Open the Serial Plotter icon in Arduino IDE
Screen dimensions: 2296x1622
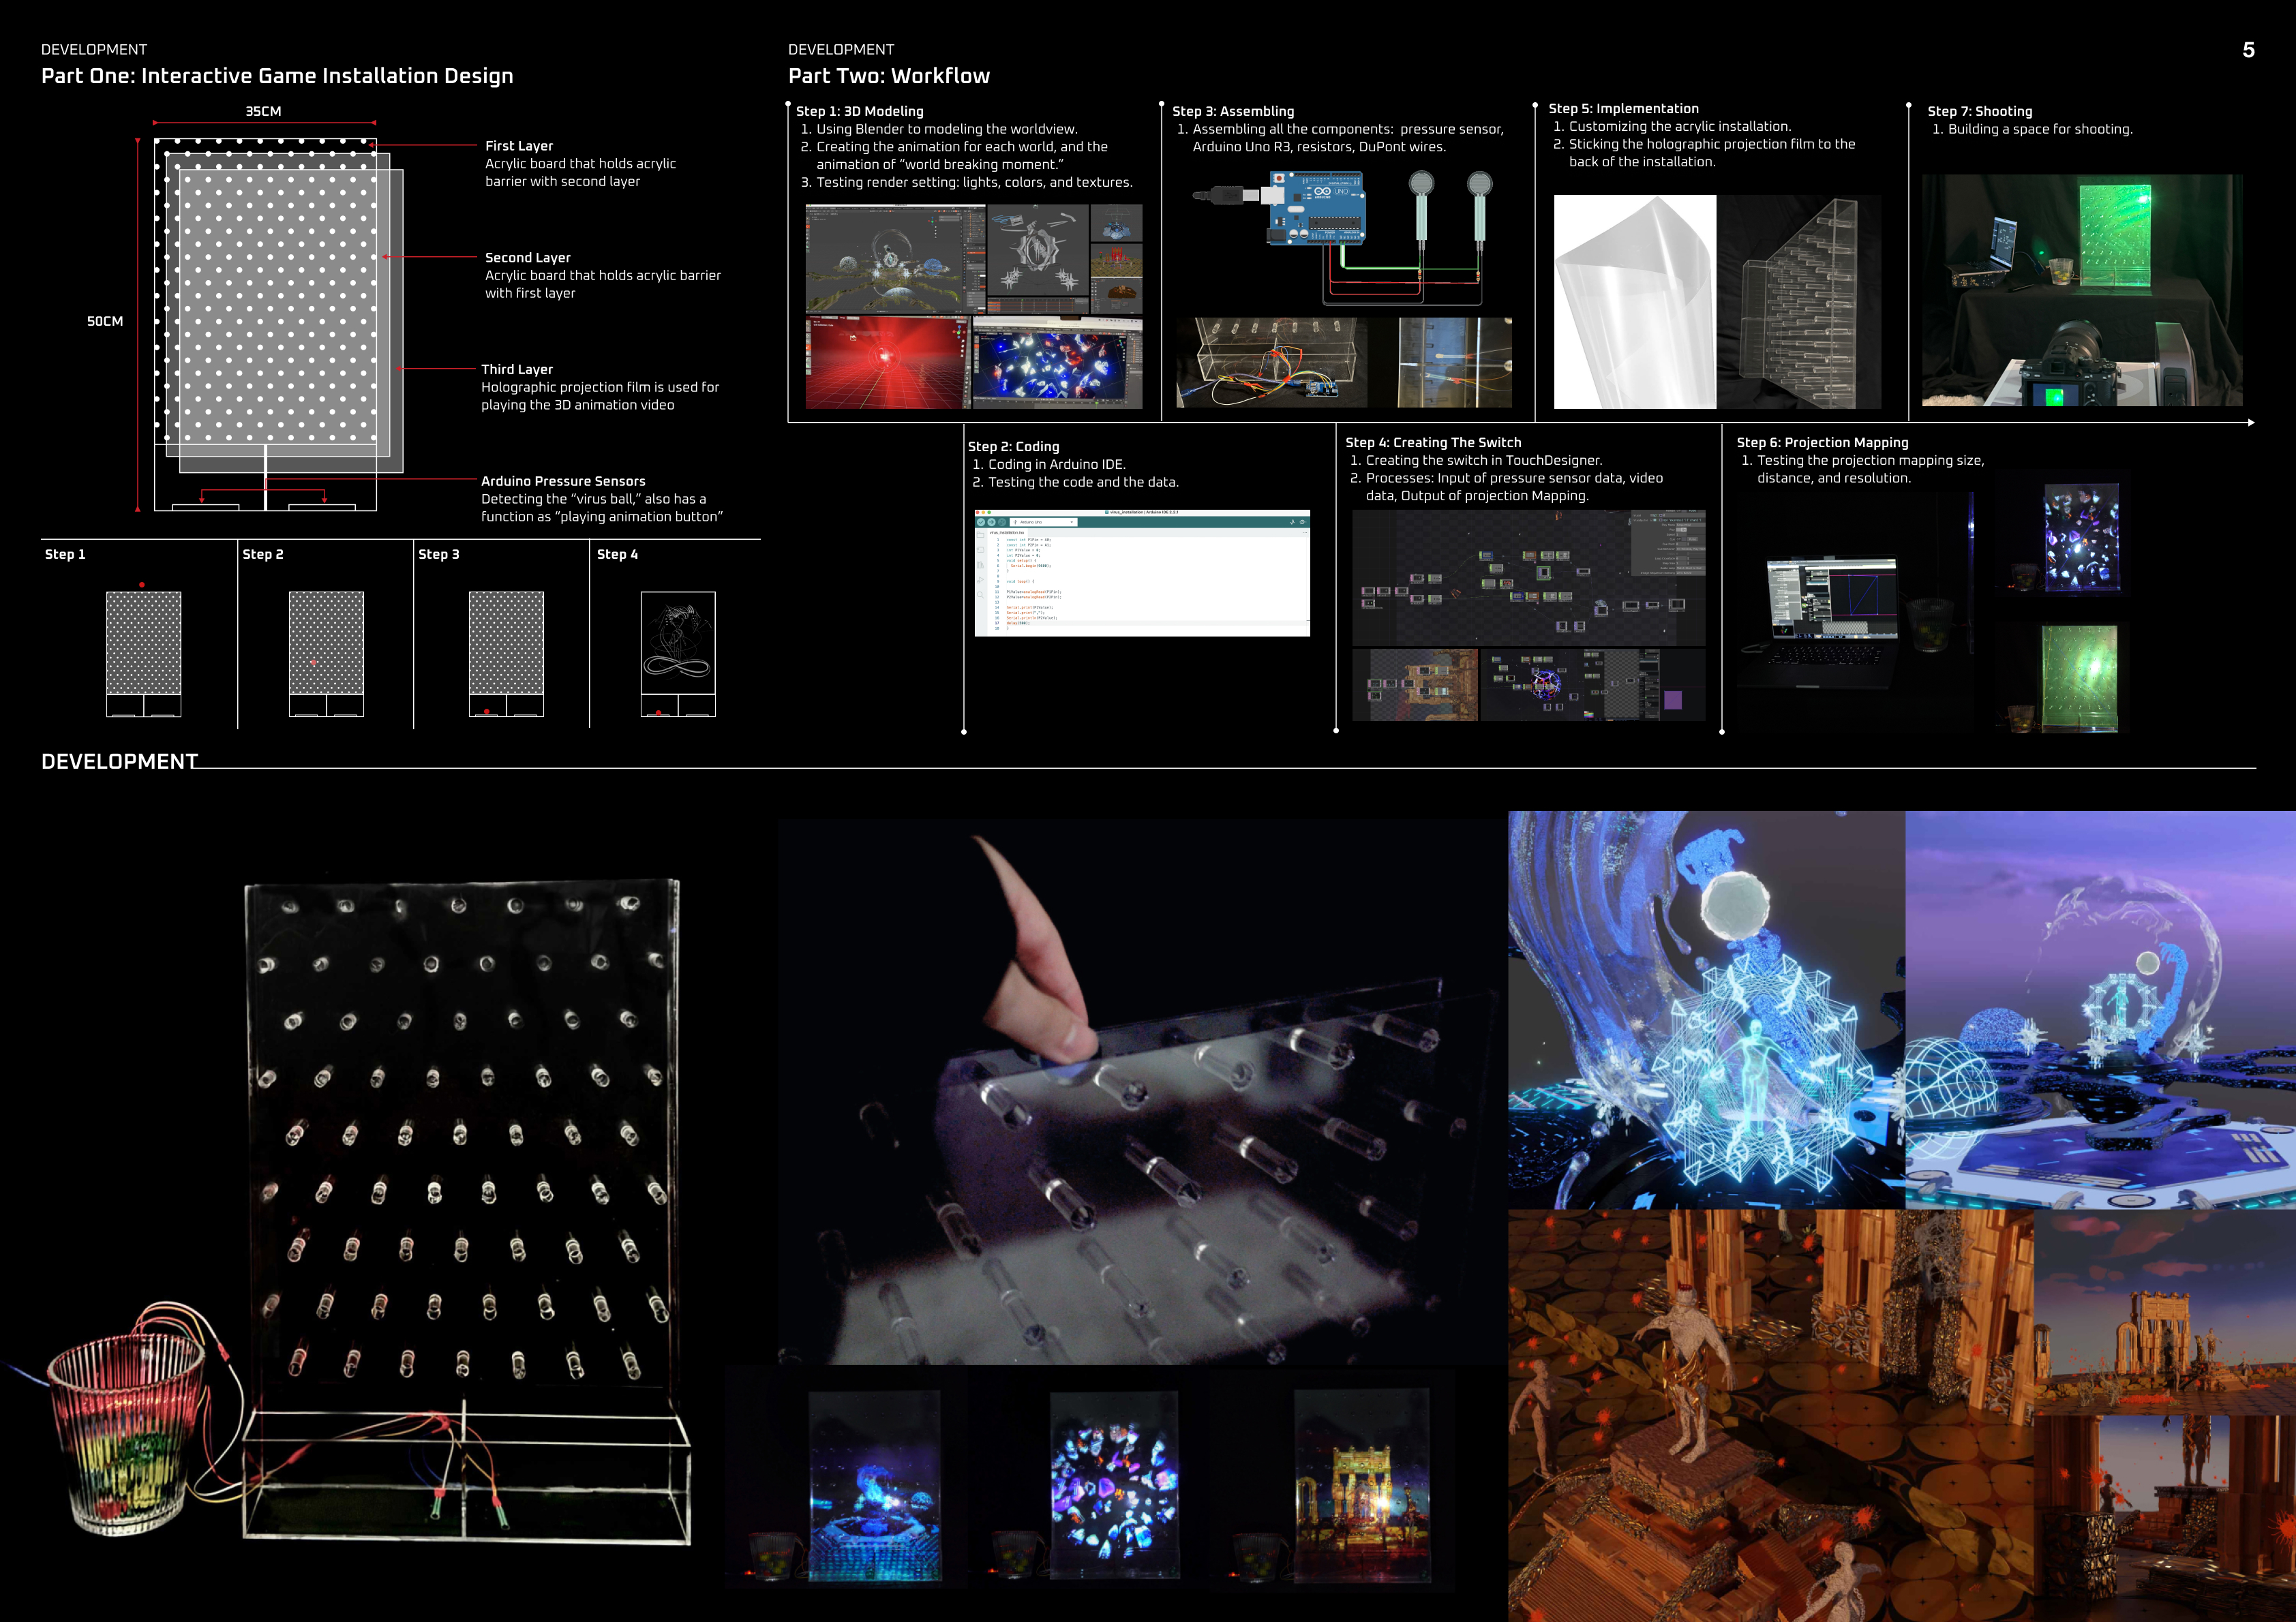pos(1292,522)
